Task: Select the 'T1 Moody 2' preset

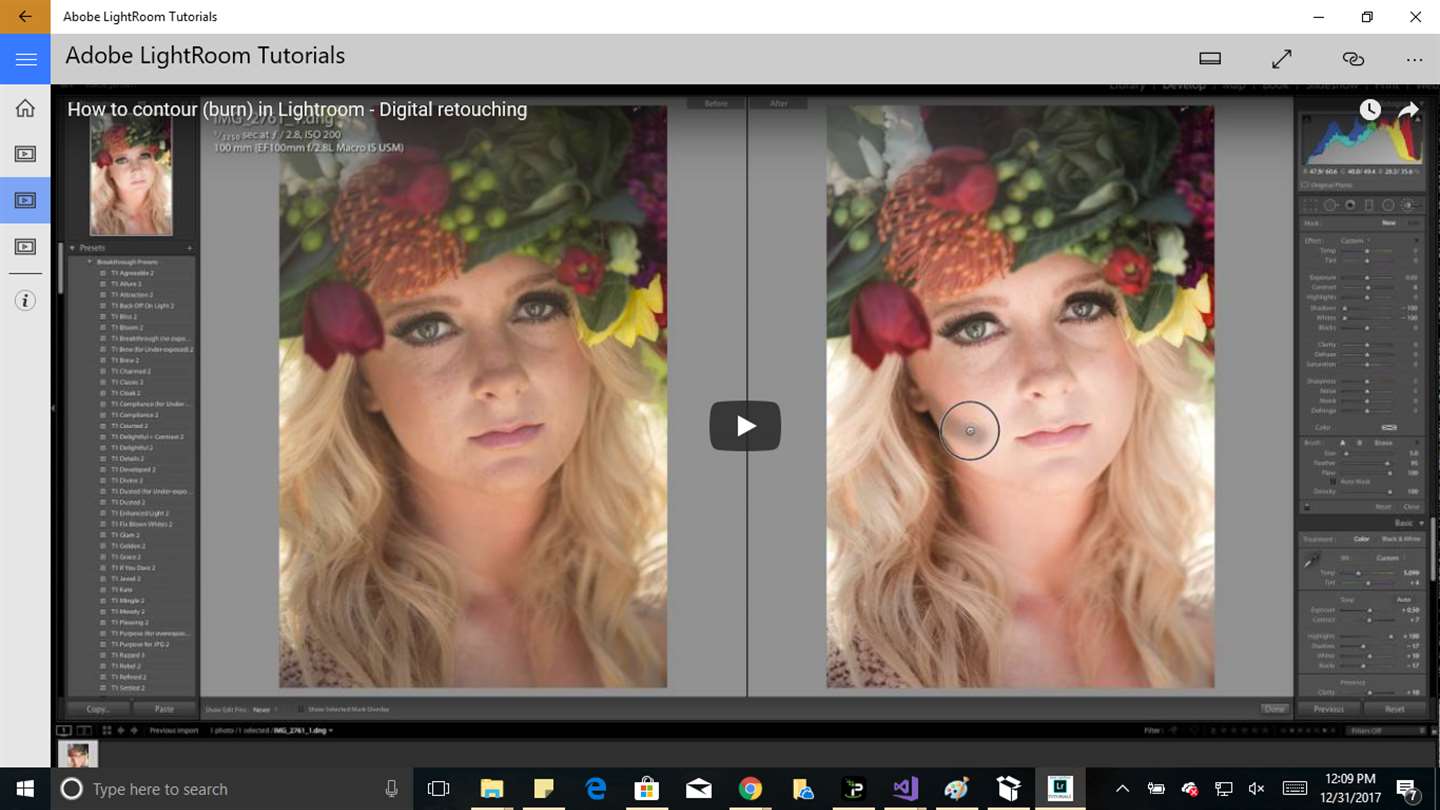Action: [x=127, y=612]
